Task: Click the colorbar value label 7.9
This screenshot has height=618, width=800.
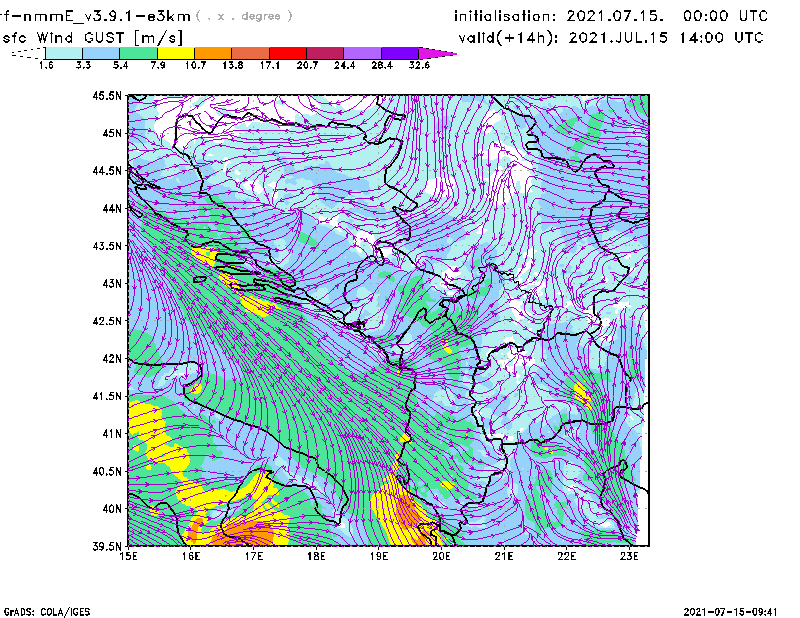Action: point(158,65)
